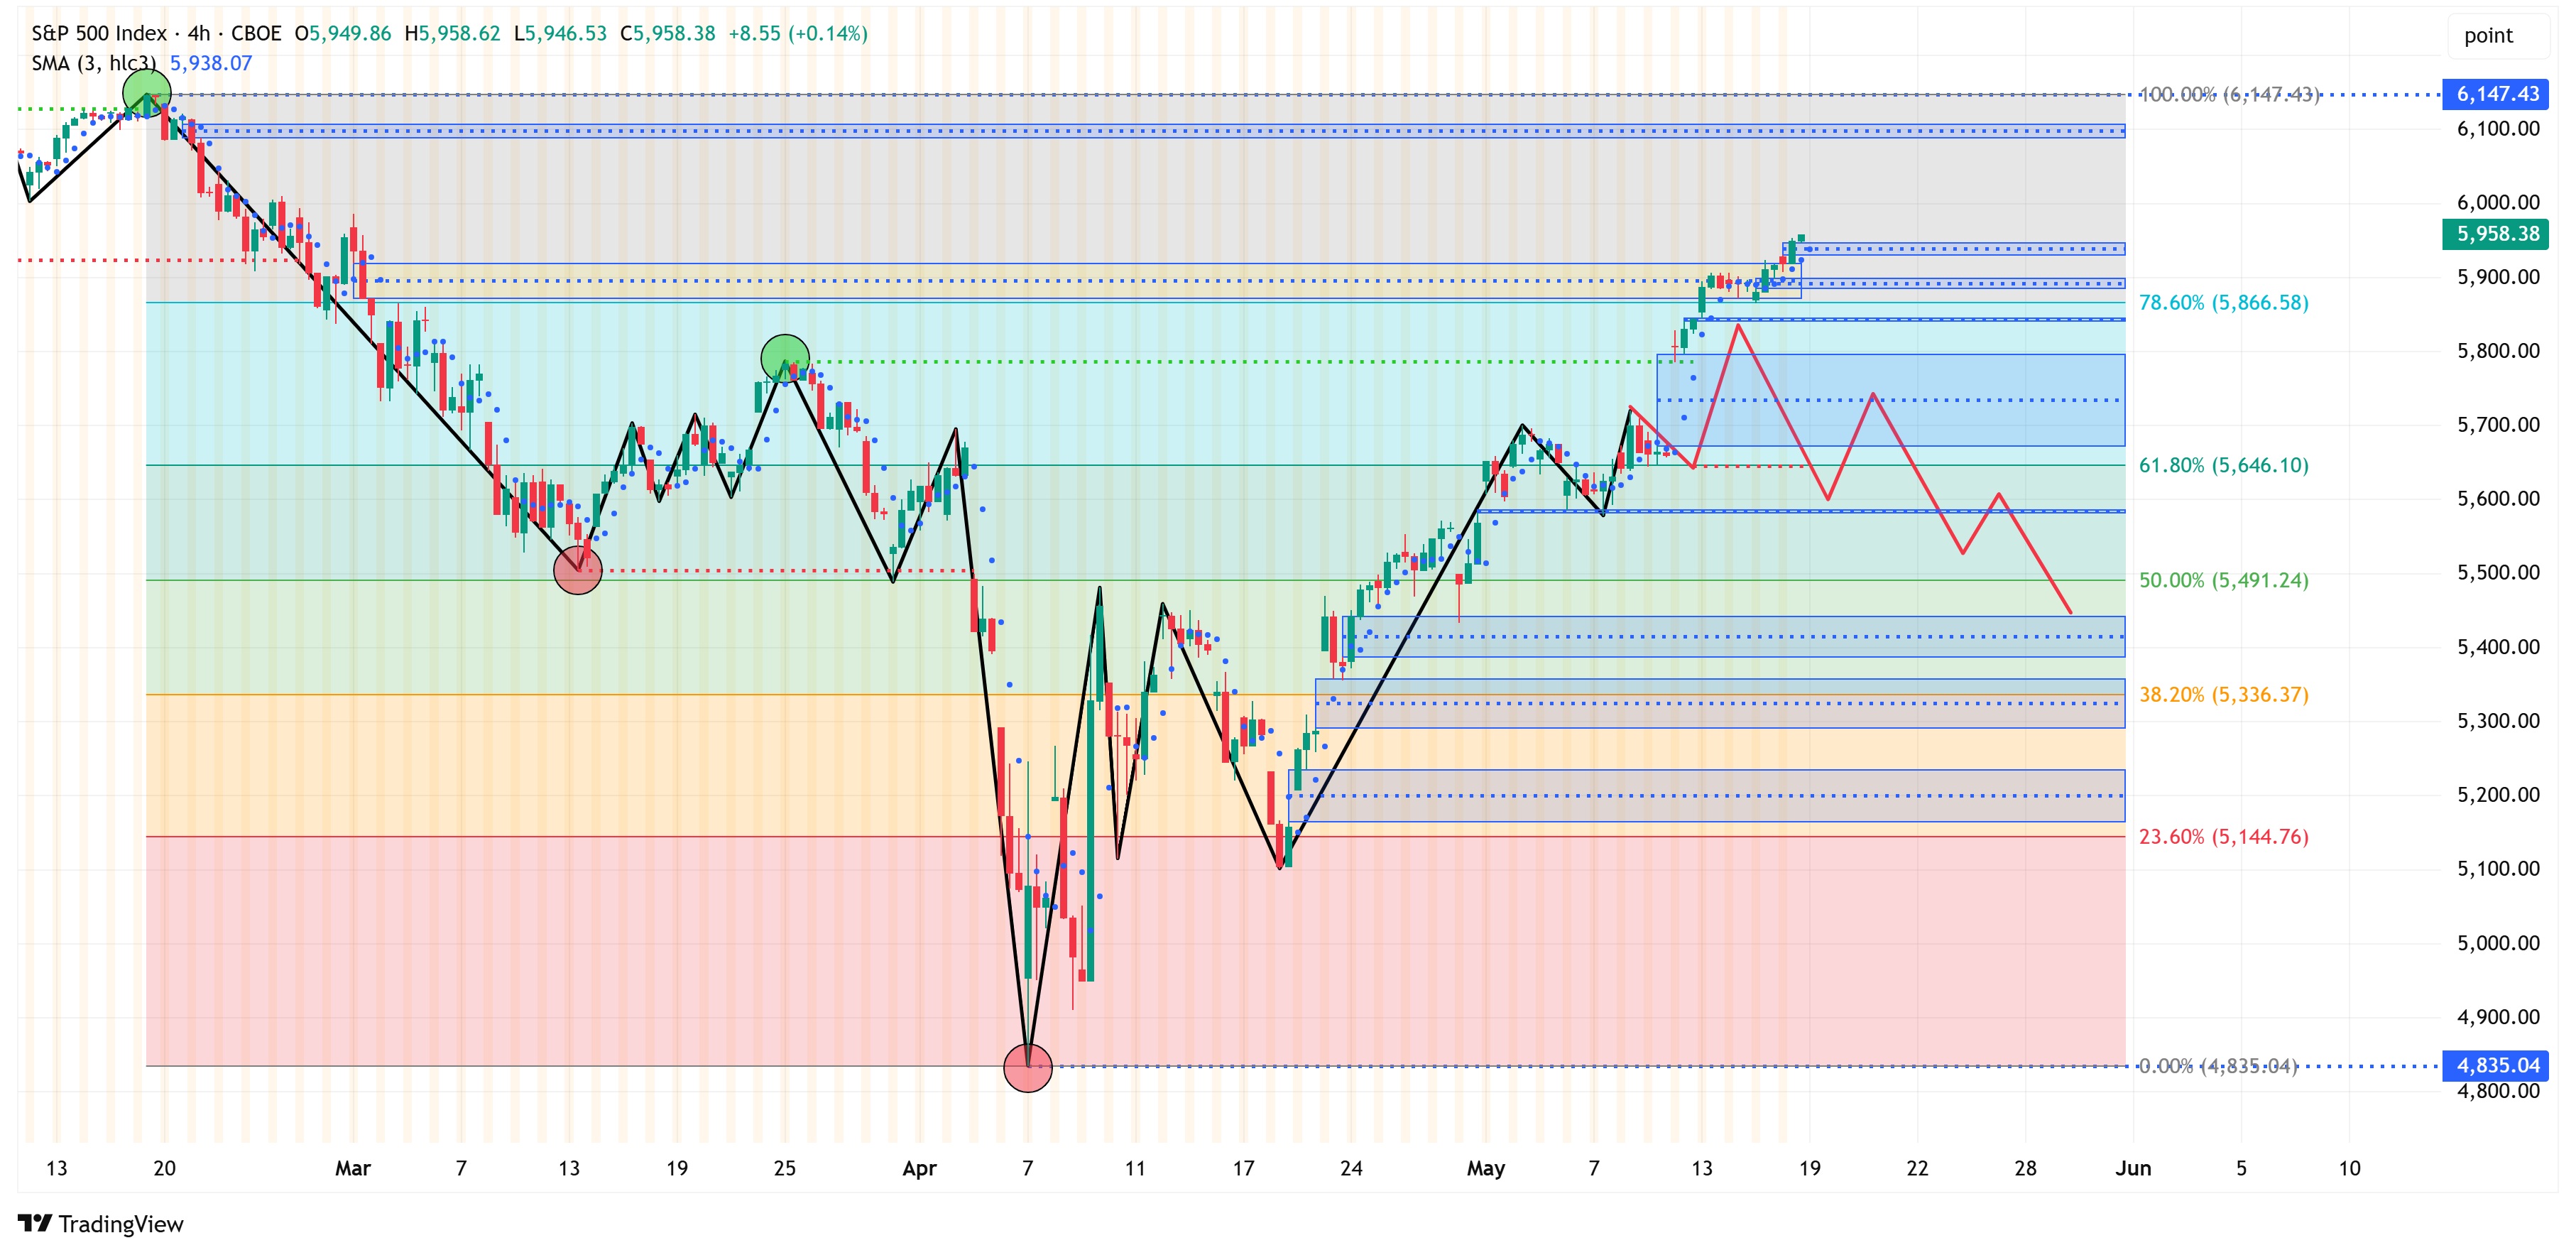
Task: Click the 'Jun' date on the time axis
Action: (2133, 1168)
